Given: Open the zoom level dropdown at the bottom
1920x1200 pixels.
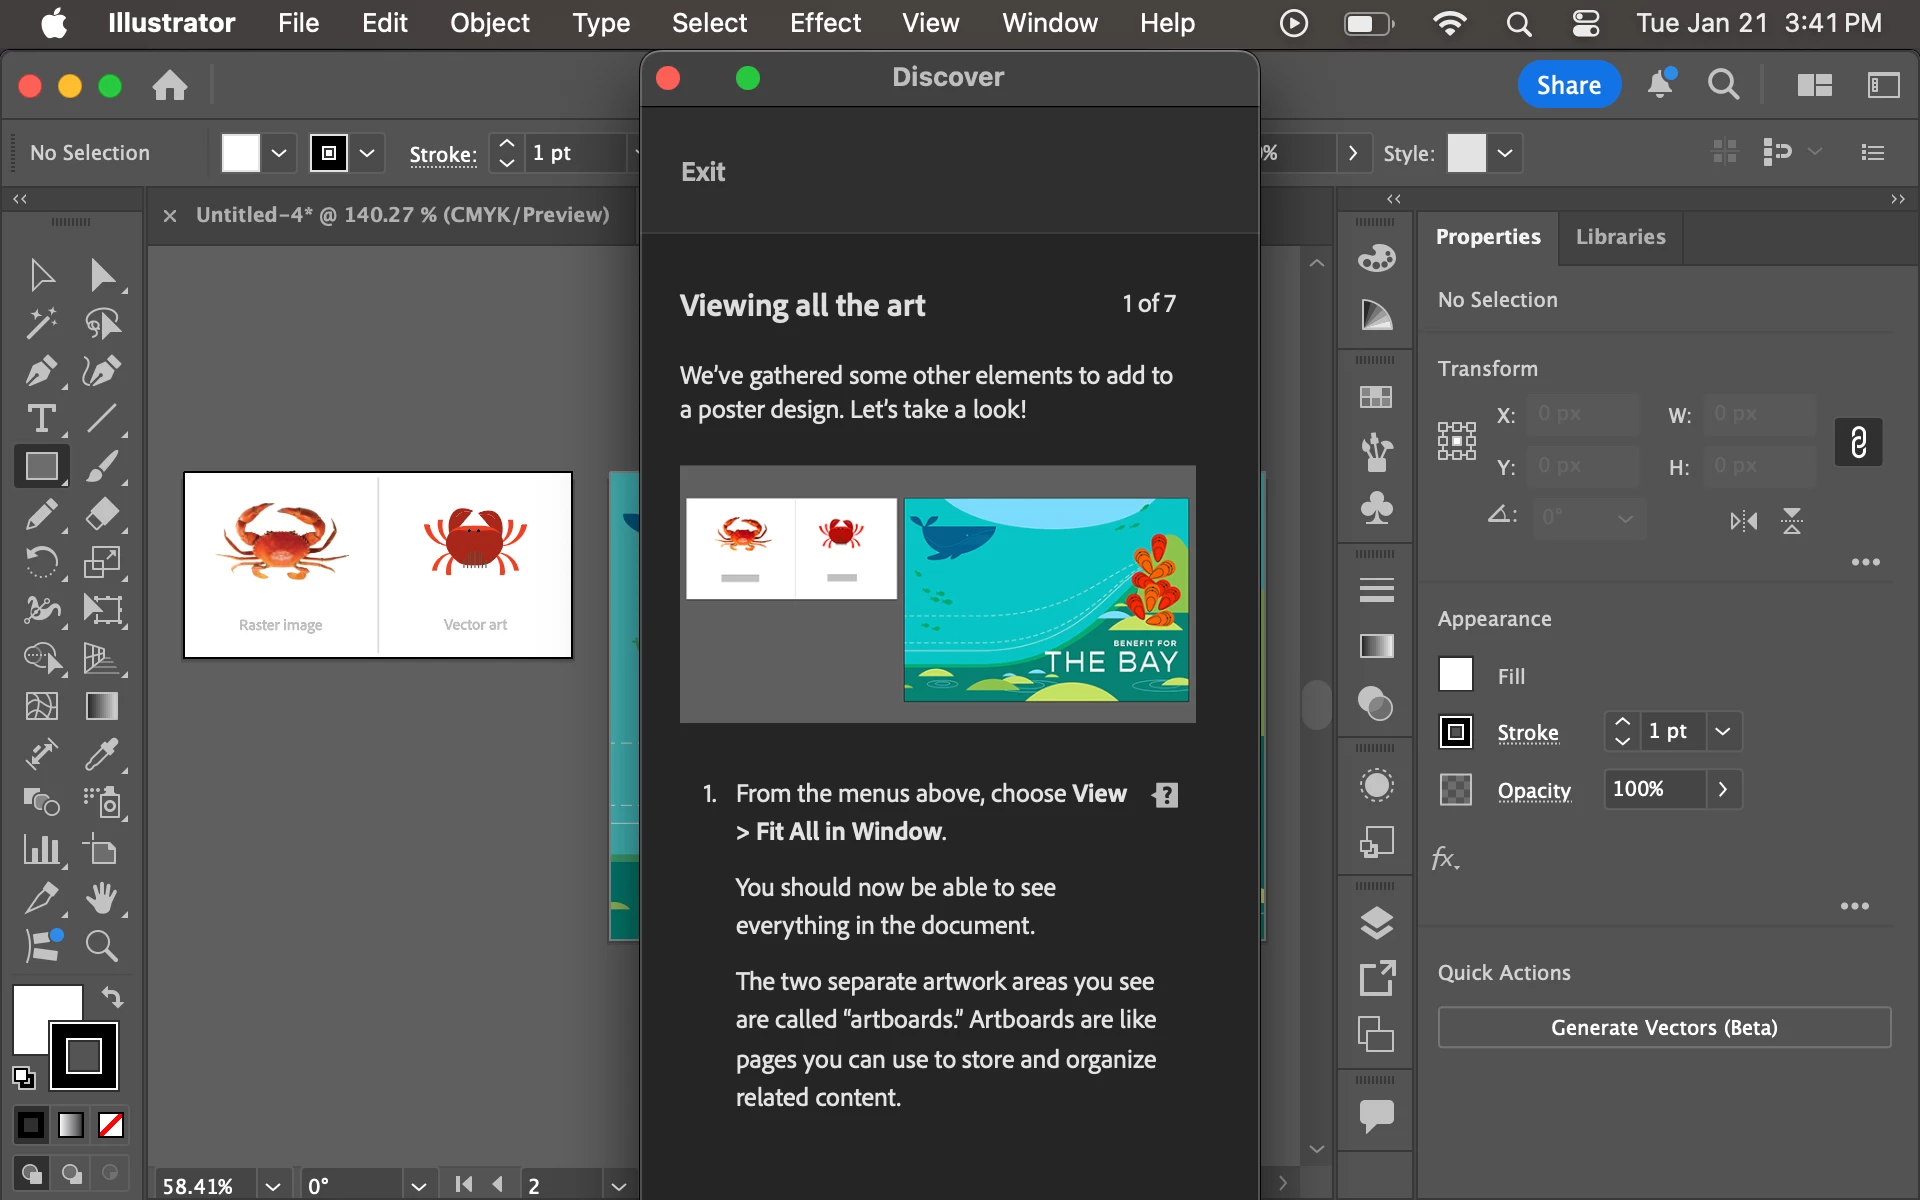Looking at the screenshot, I should click(272, 1186).
